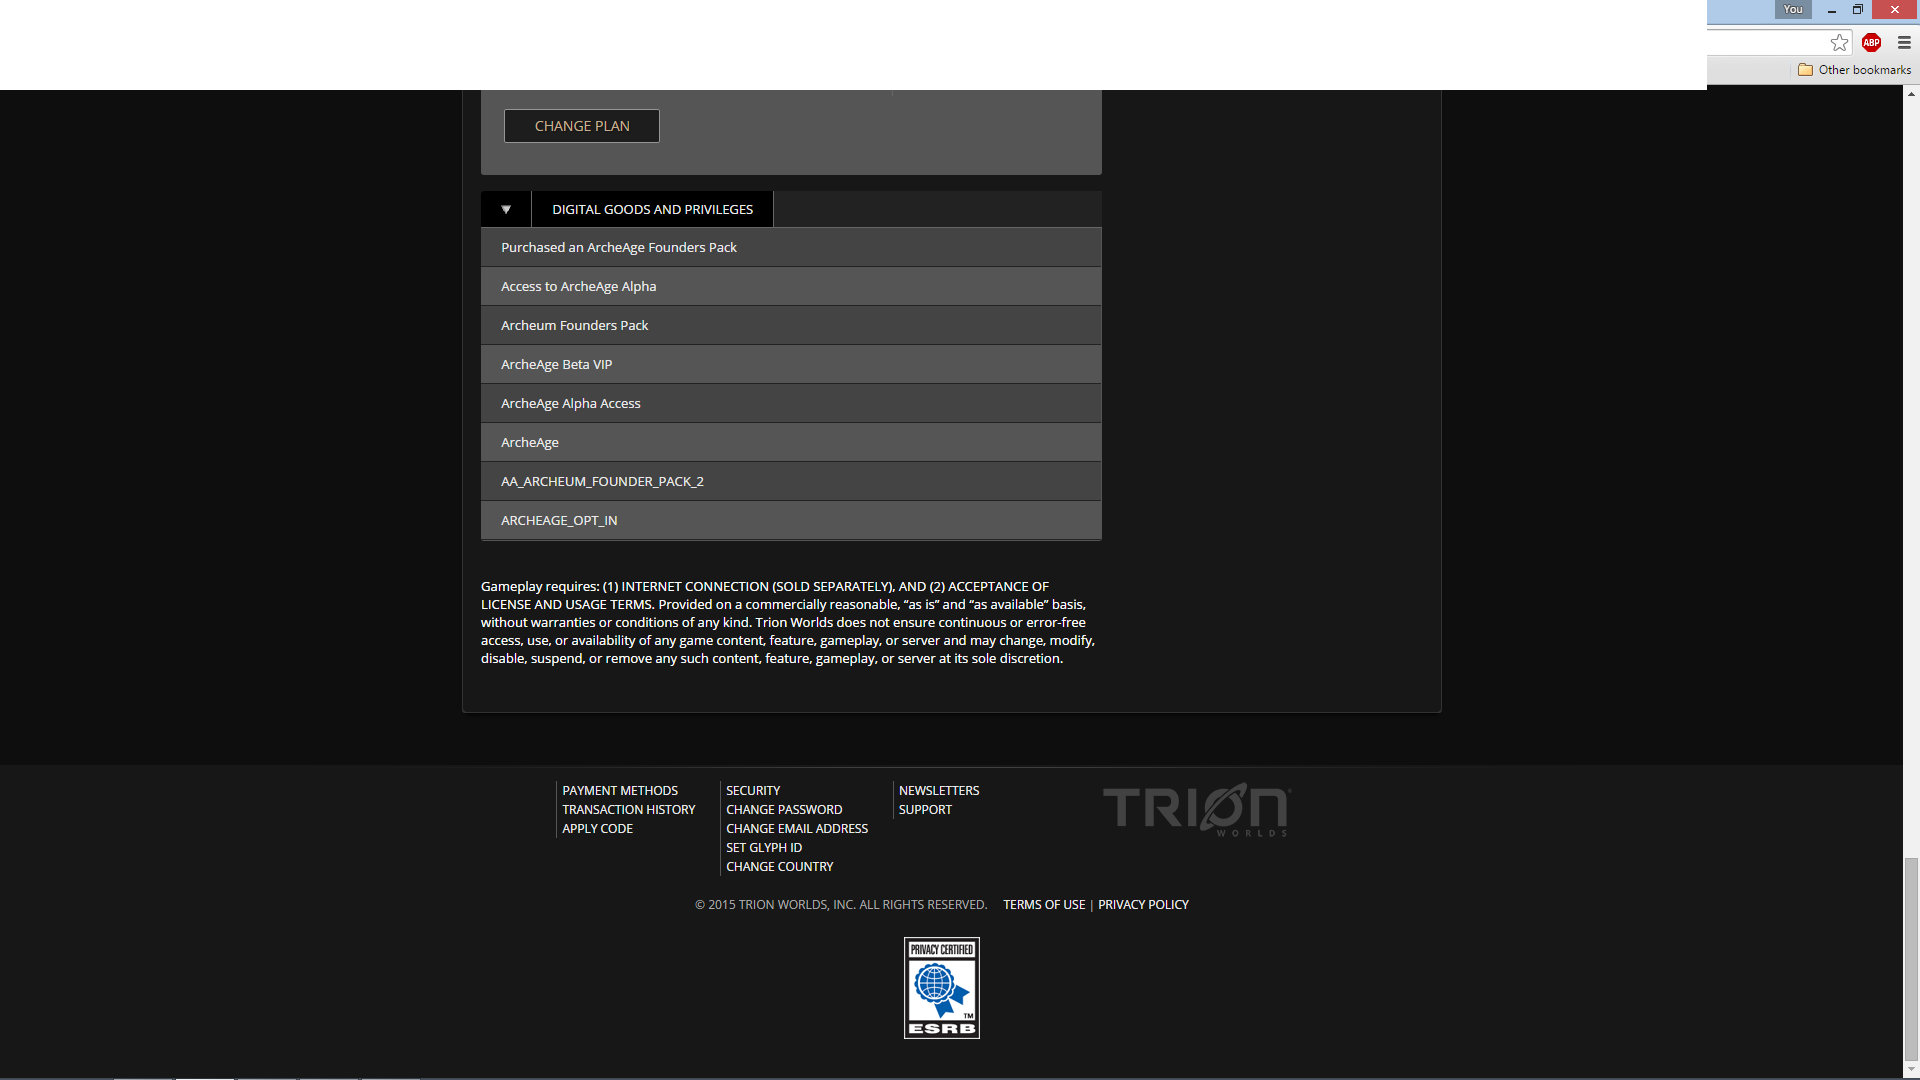Collapse the Digital Goods and Privileges section
Image resolution: width=1920 pixels, height=1080 pixels.
pos(506,209)
